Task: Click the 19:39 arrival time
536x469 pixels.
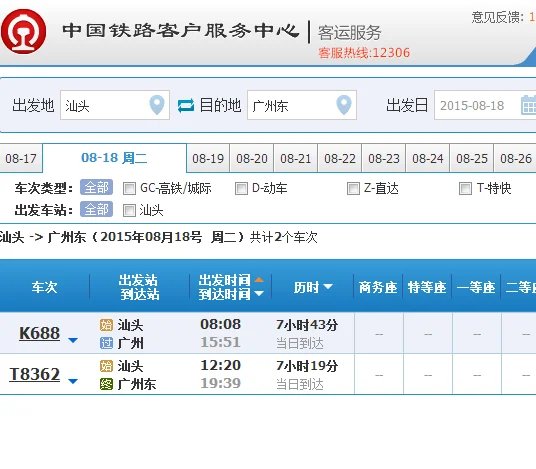Action: (220, 383)
